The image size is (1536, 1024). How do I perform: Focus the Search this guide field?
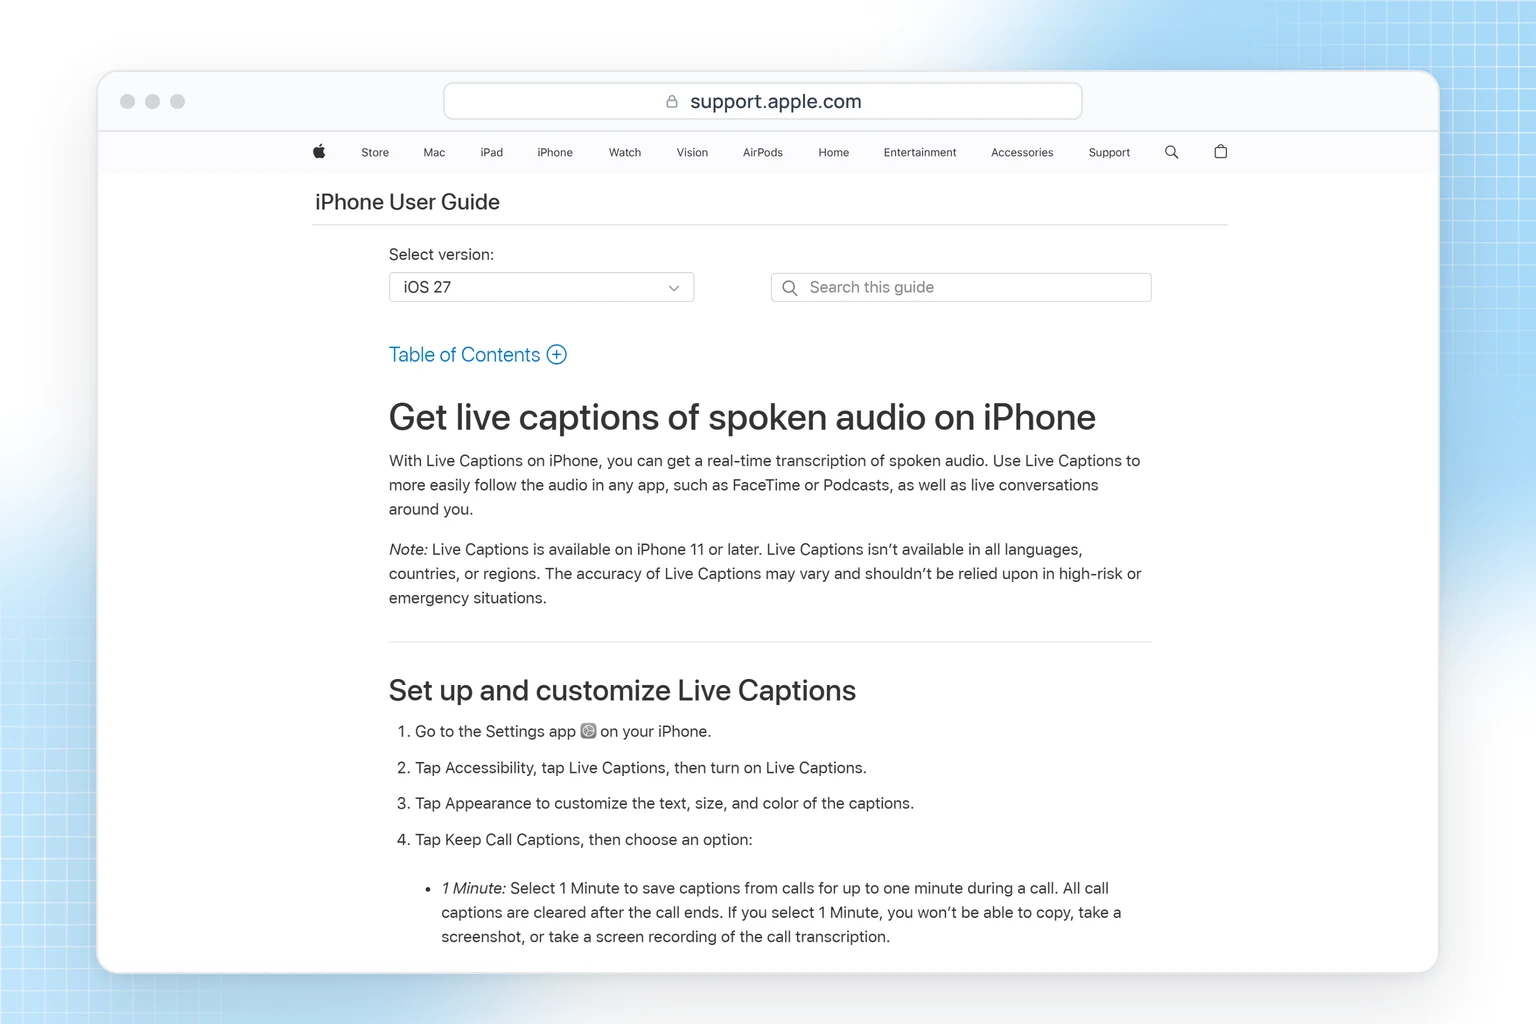pyautogui.click(x=961, y=287)
